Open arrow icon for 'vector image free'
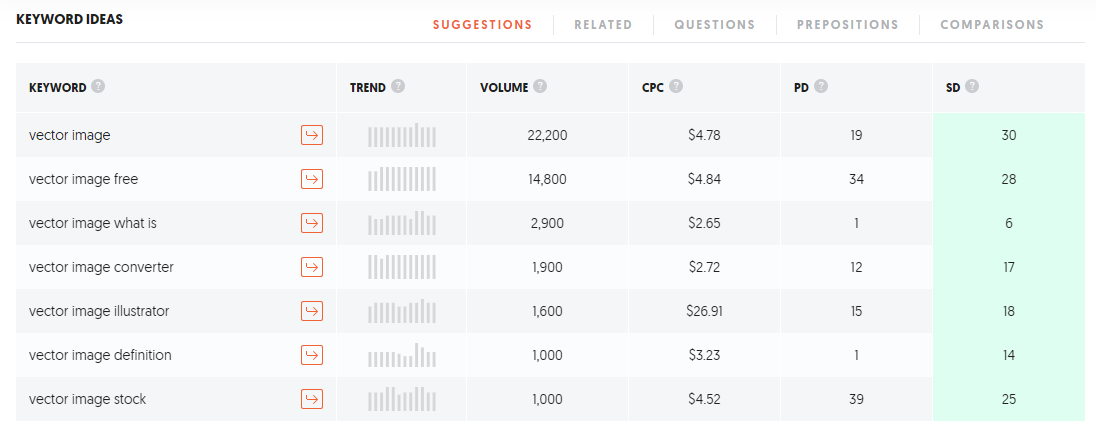Screen dimensions: 1096x426 (312, 179)
